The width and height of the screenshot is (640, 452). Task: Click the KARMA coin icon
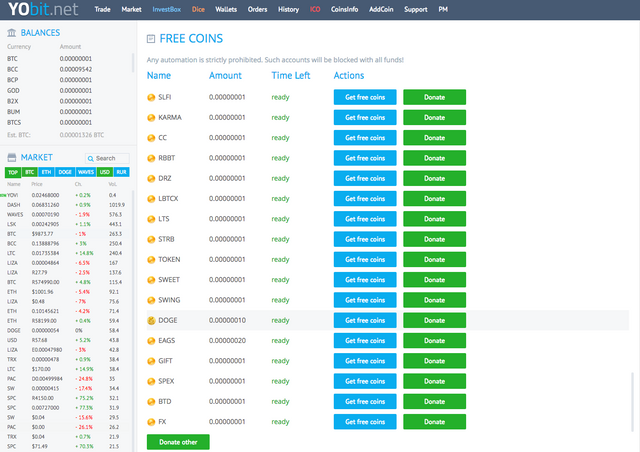pos(151,118)
